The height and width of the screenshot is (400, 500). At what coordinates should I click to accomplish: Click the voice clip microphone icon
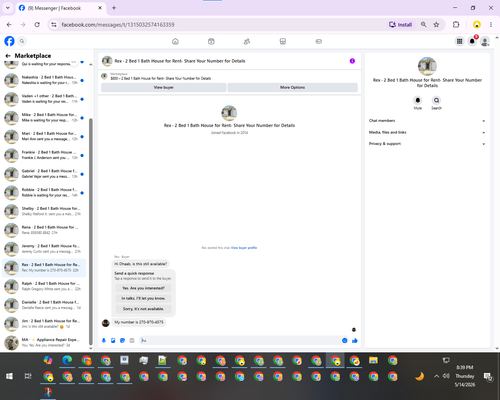[x=104, y=340]
